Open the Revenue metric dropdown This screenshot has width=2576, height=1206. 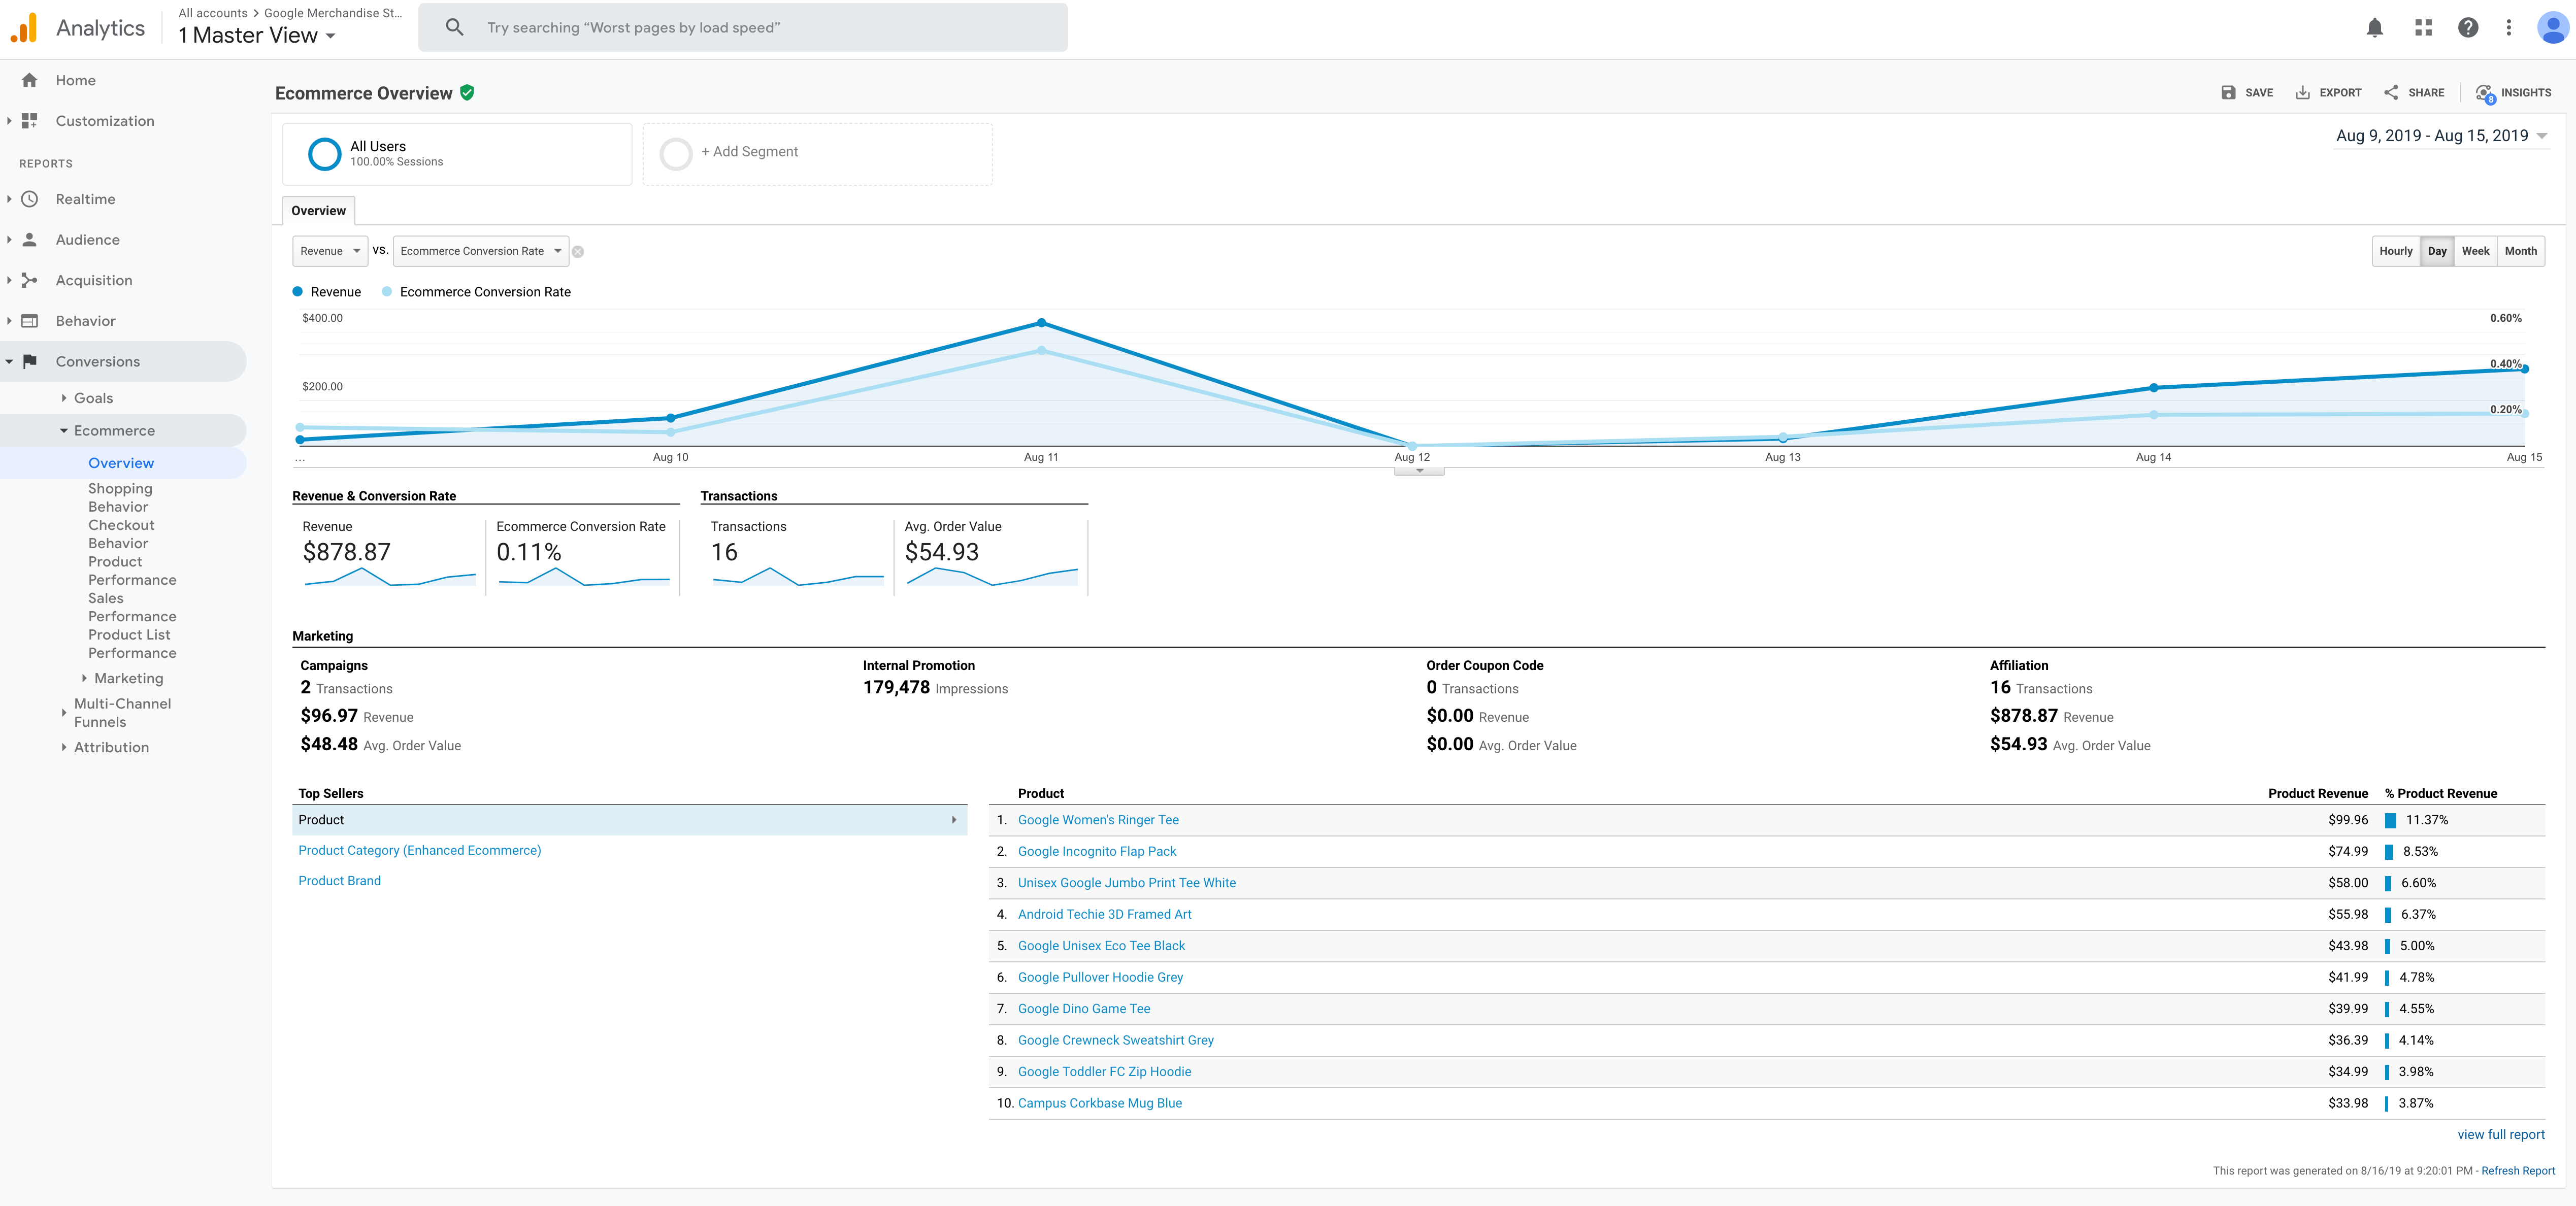pyautogui.click(x=330, y=251)
